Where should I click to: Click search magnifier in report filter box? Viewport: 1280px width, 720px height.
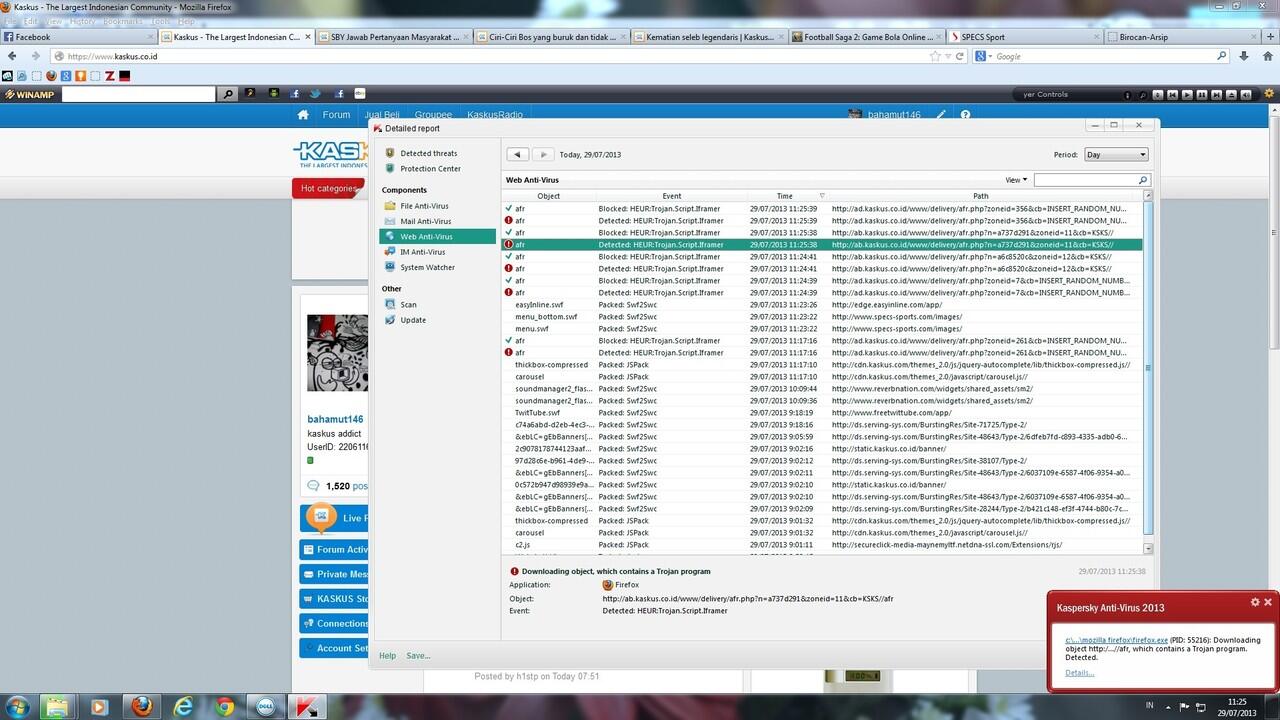pos(1143,180)
